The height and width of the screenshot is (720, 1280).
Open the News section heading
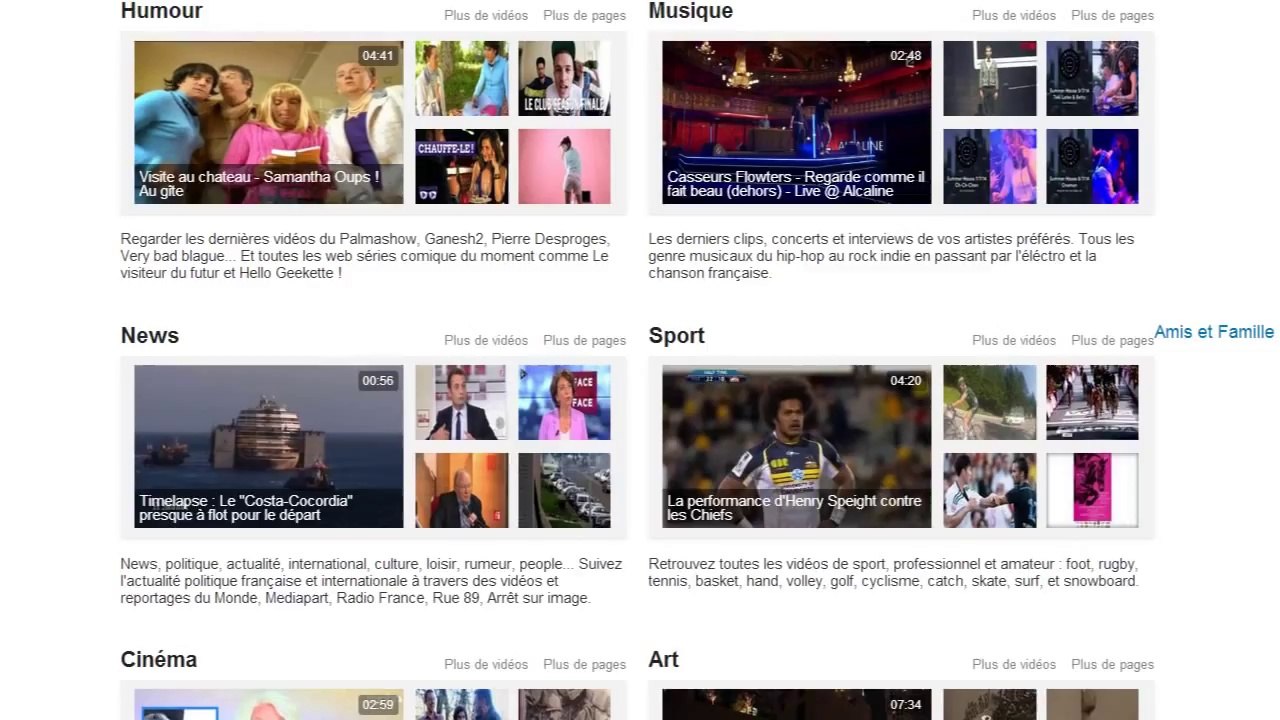point(150,335)
